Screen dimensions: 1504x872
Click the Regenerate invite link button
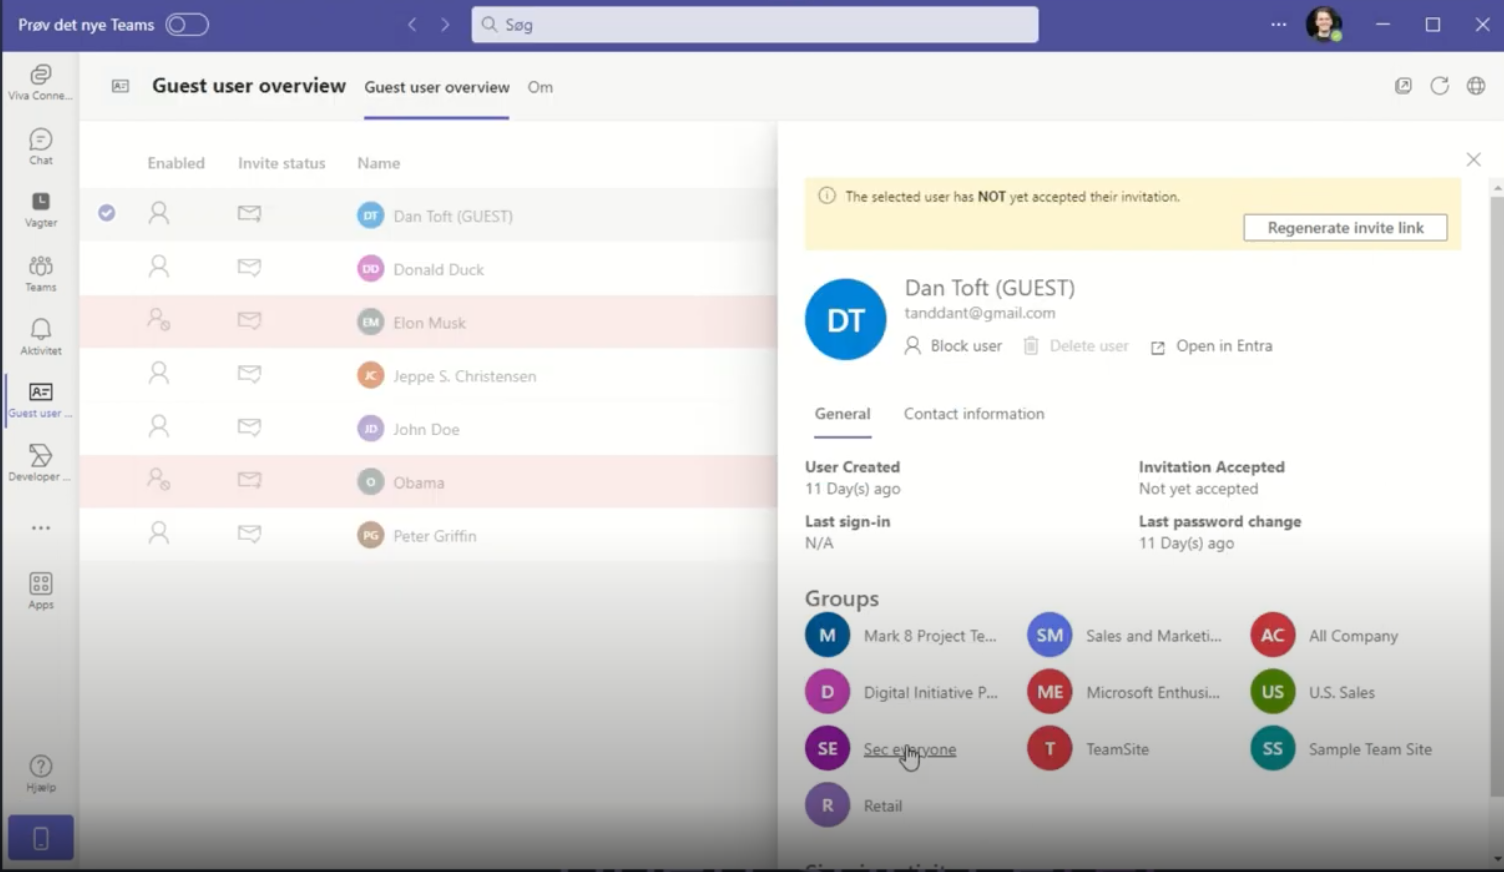(1344, 227)
